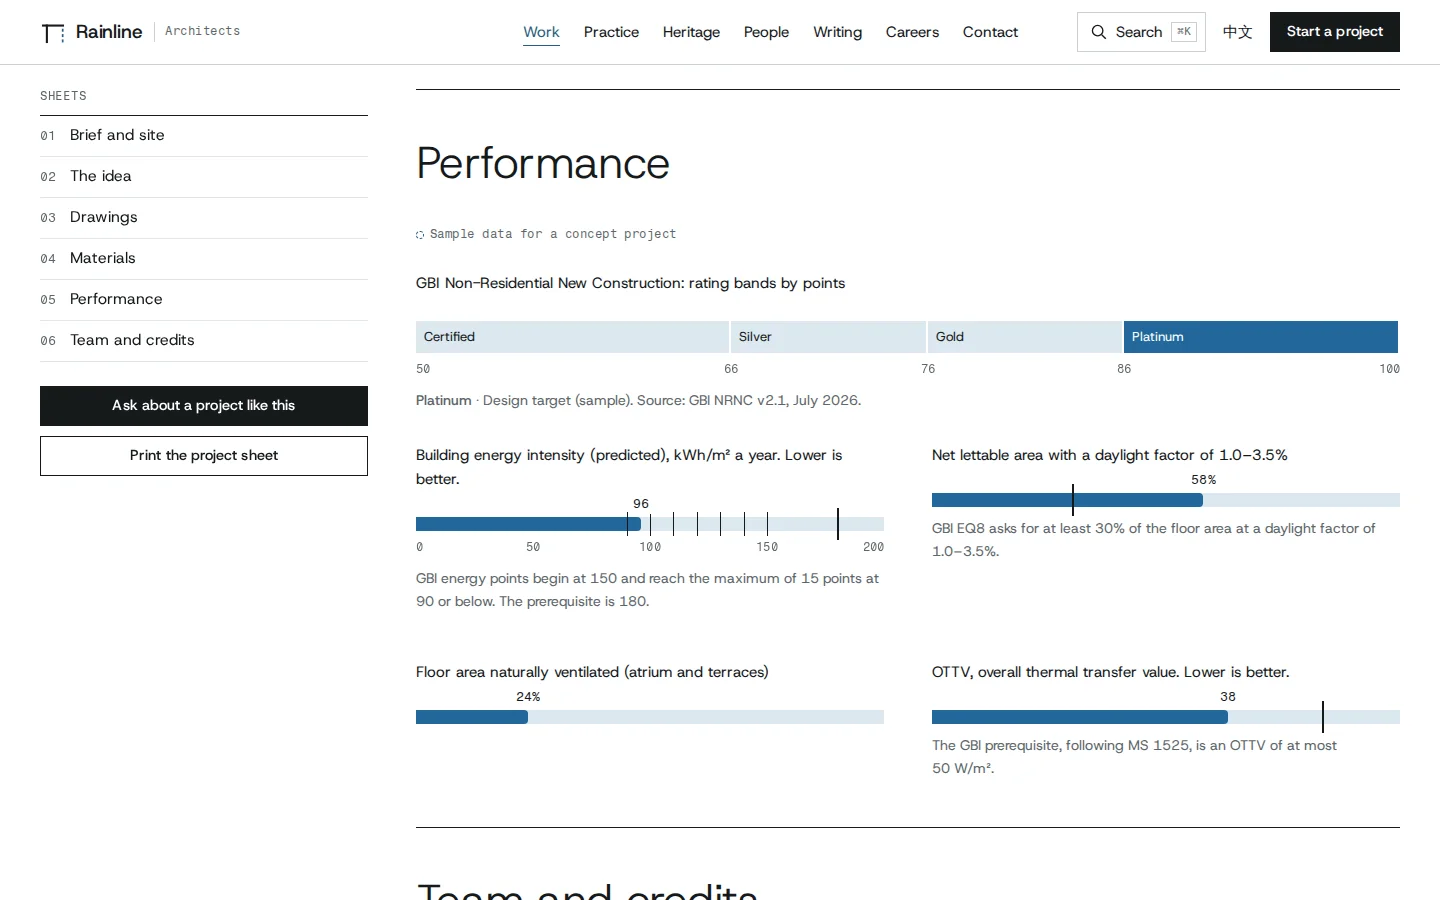The width and height of the screenshot is (1440, 900).
Task: Click the Rainline logo mark
Action: click(53, 33)
